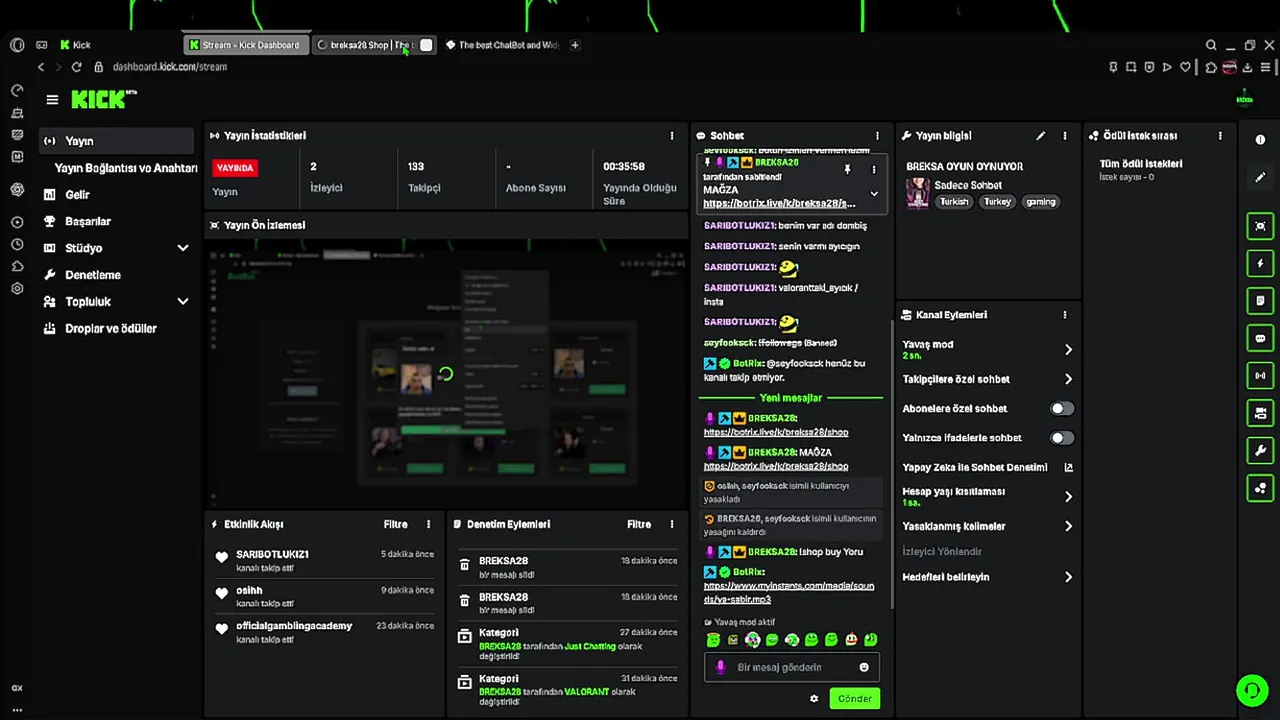Toggle Abonelere özel sohbet switch
The width and height of the screenshot is (1280, 720).
click(x=1061, y=408)
